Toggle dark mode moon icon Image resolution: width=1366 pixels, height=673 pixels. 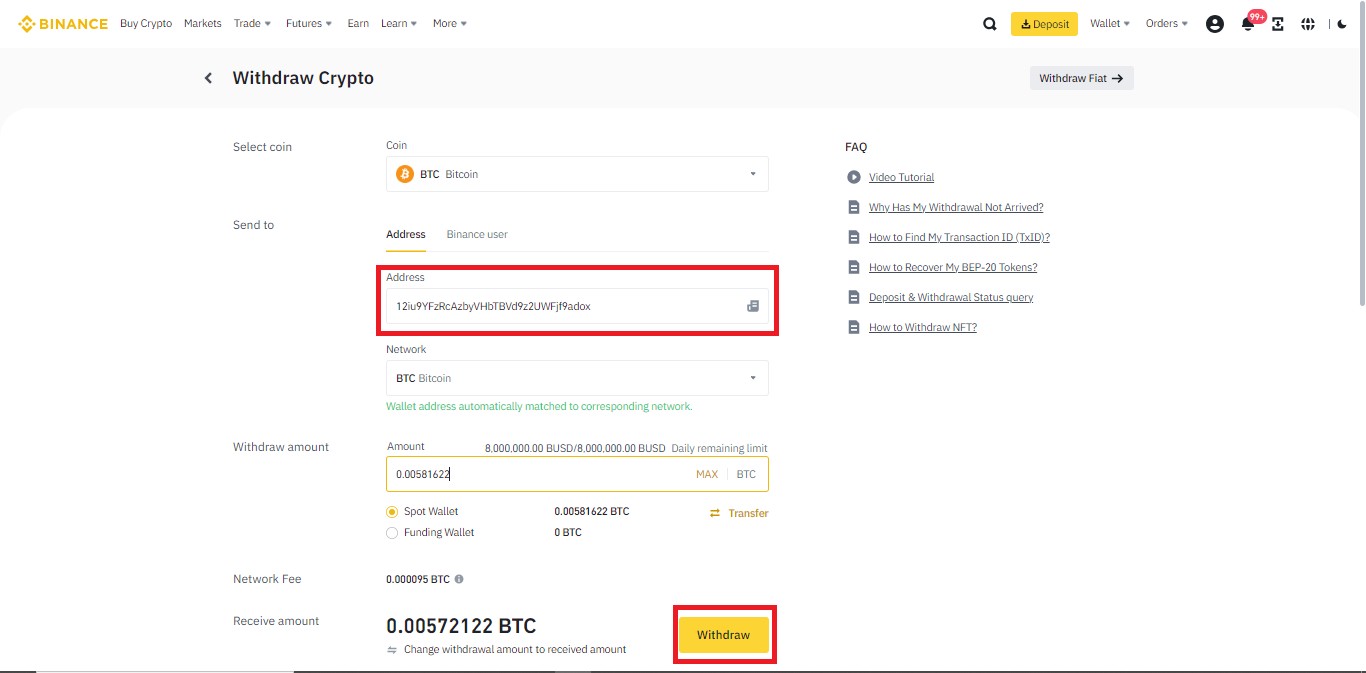(x=1342, y=24)
